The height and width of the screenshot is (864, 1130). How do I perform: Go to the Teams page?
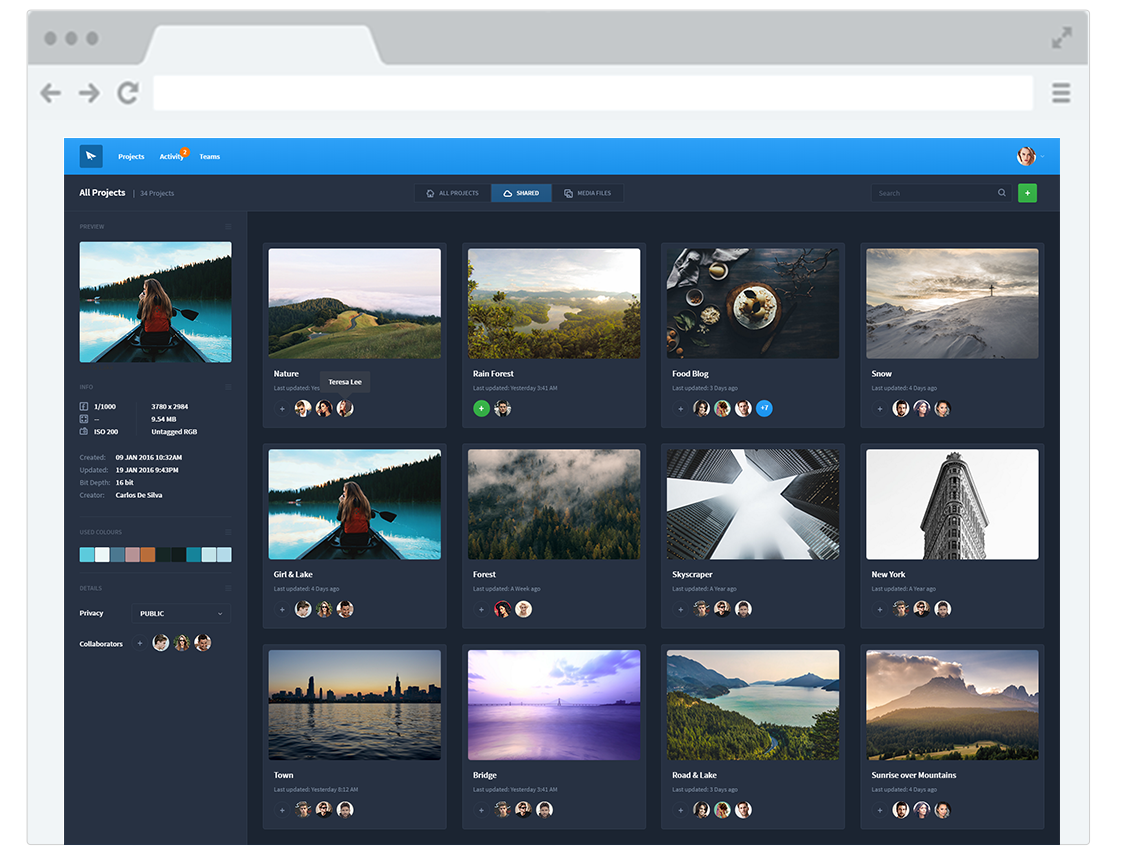pos(209,157)
